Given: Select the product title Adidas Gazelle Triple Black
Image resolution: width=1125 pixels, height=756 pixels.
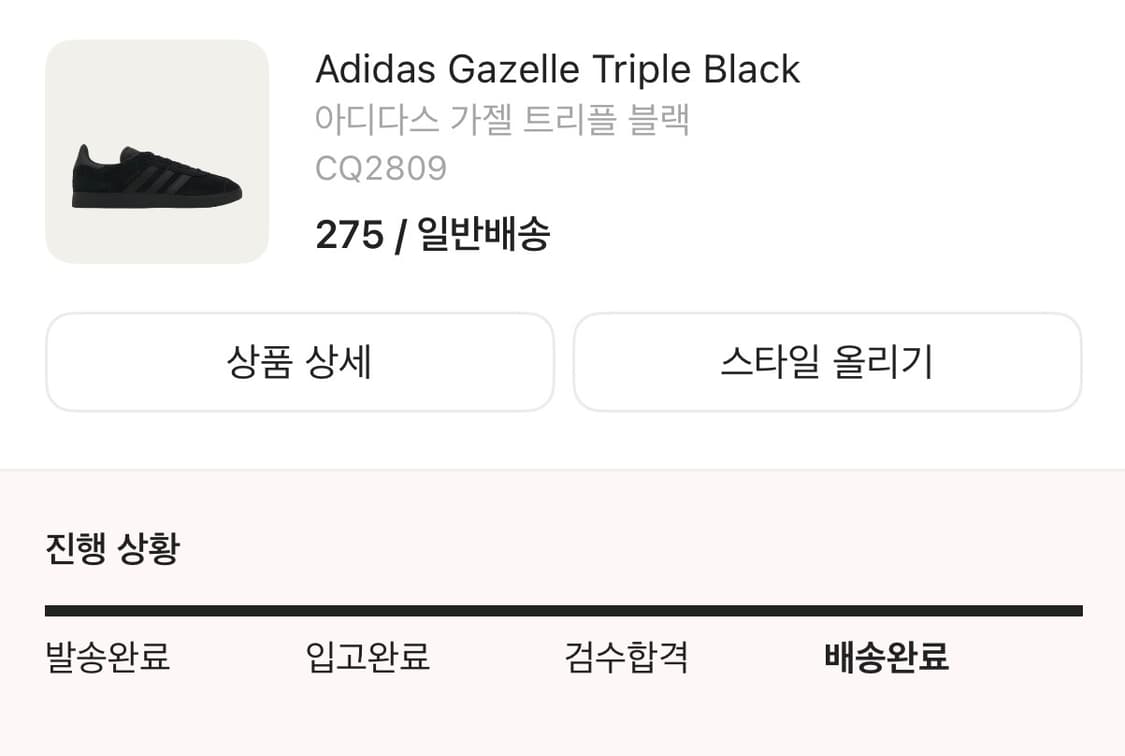Looking at the screenshot, I should pos(557,69).
